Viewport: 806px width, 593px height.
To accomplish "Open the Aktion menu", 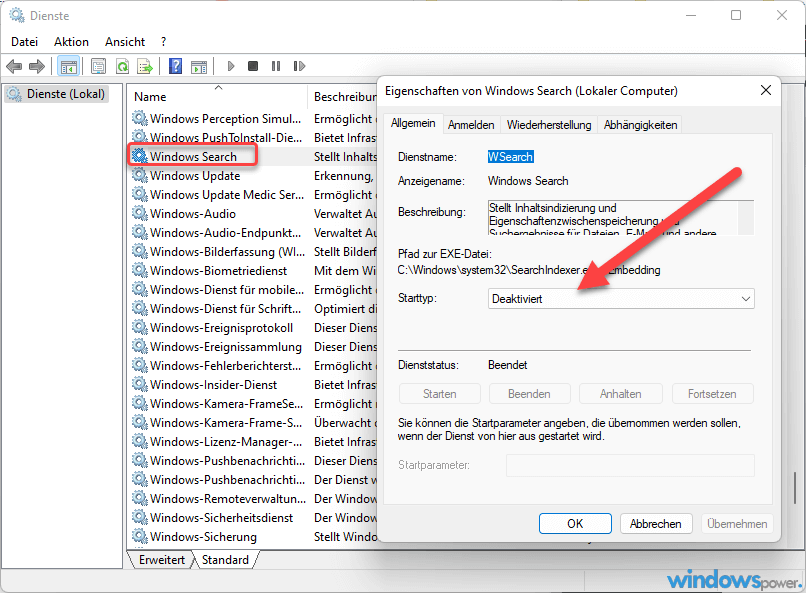I will (71, 42).
